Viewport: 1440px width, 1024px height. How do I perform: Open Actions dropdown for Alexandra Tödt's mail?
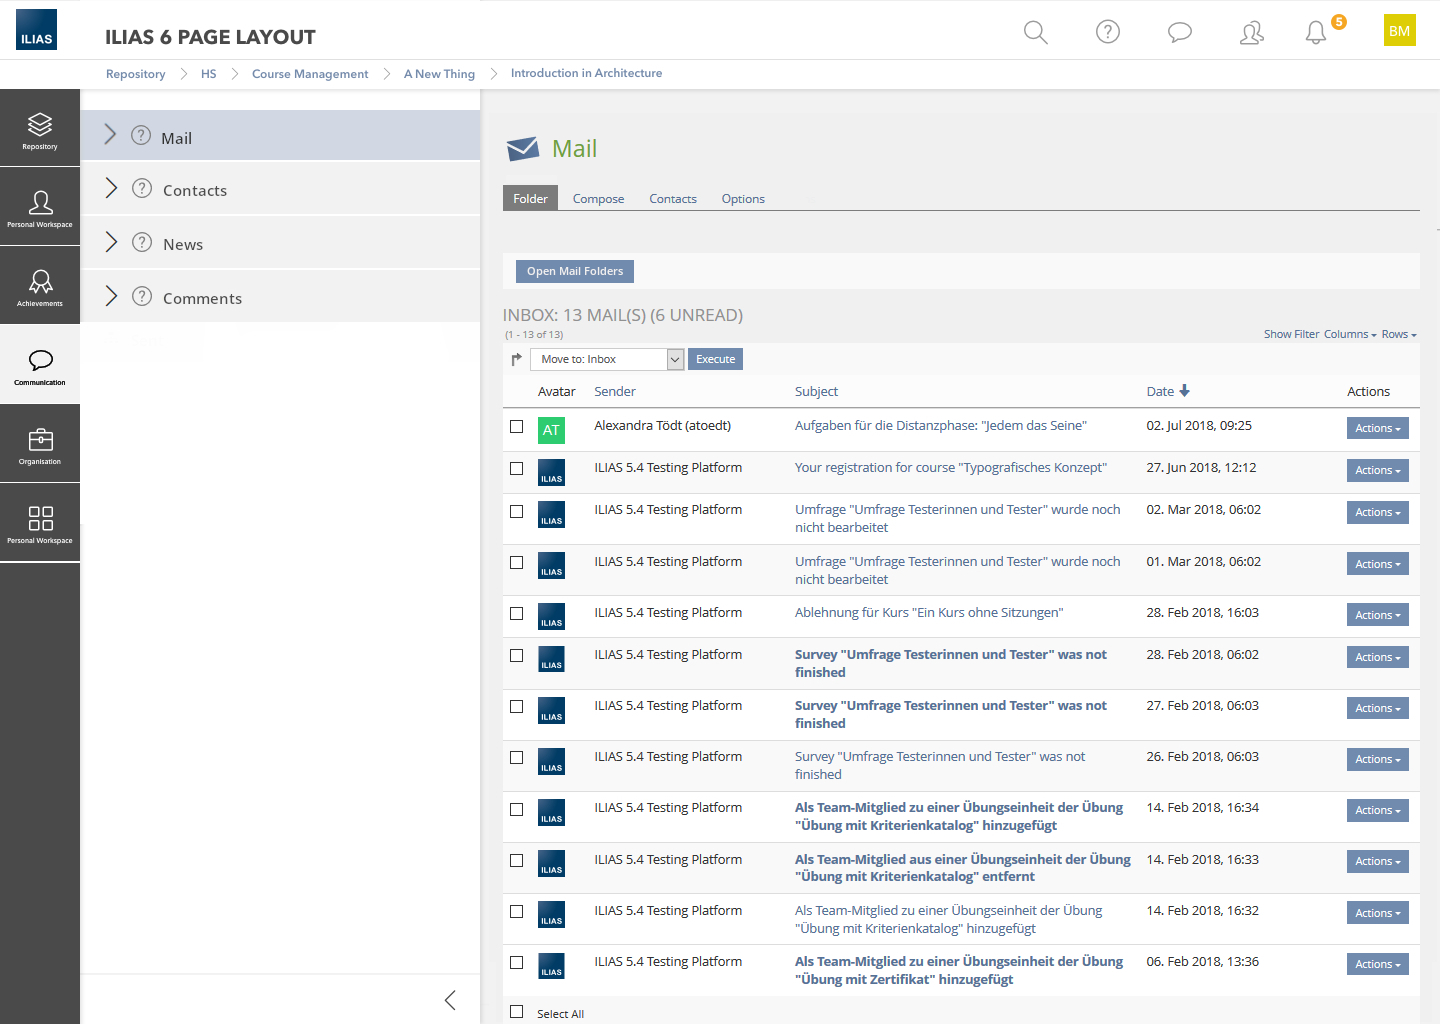[1377, 428]
